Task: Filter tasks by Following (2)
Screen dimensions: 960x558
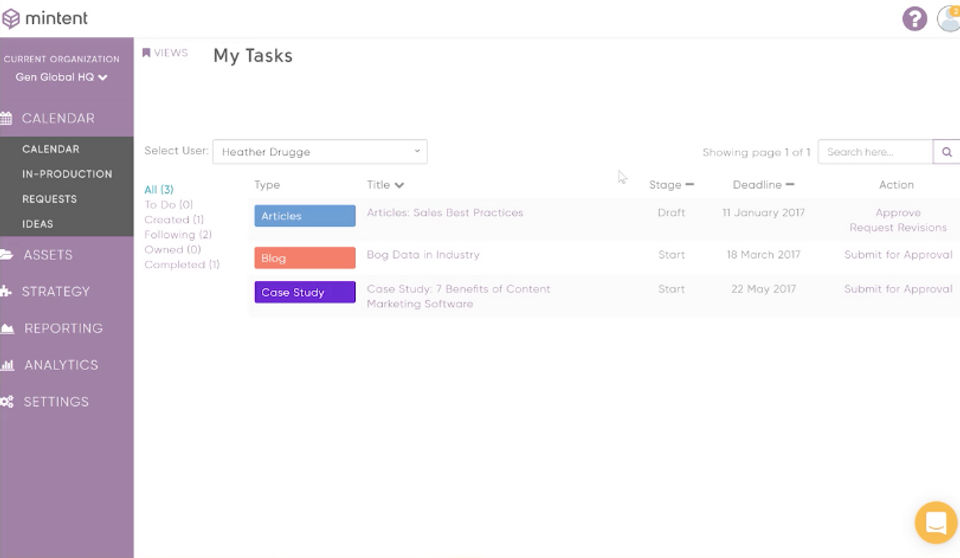Action: point(178,235)
